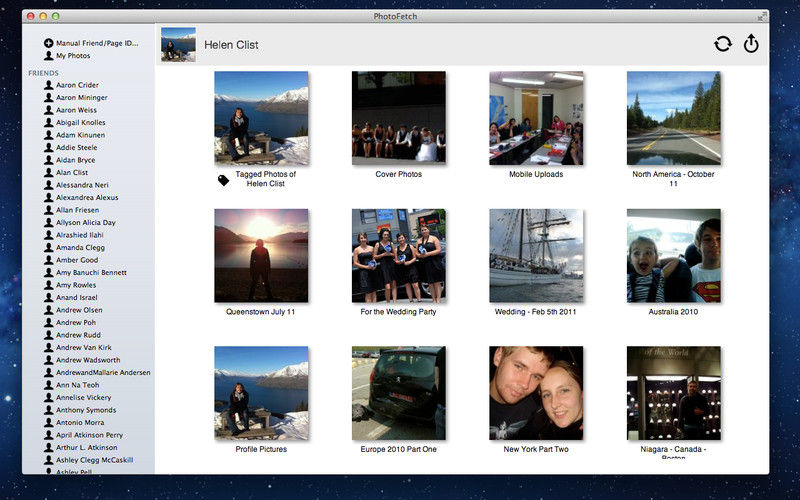Click the Helen Clist name in header
The height and width of the screenshot is (500, 800).
tap(231, 45)
